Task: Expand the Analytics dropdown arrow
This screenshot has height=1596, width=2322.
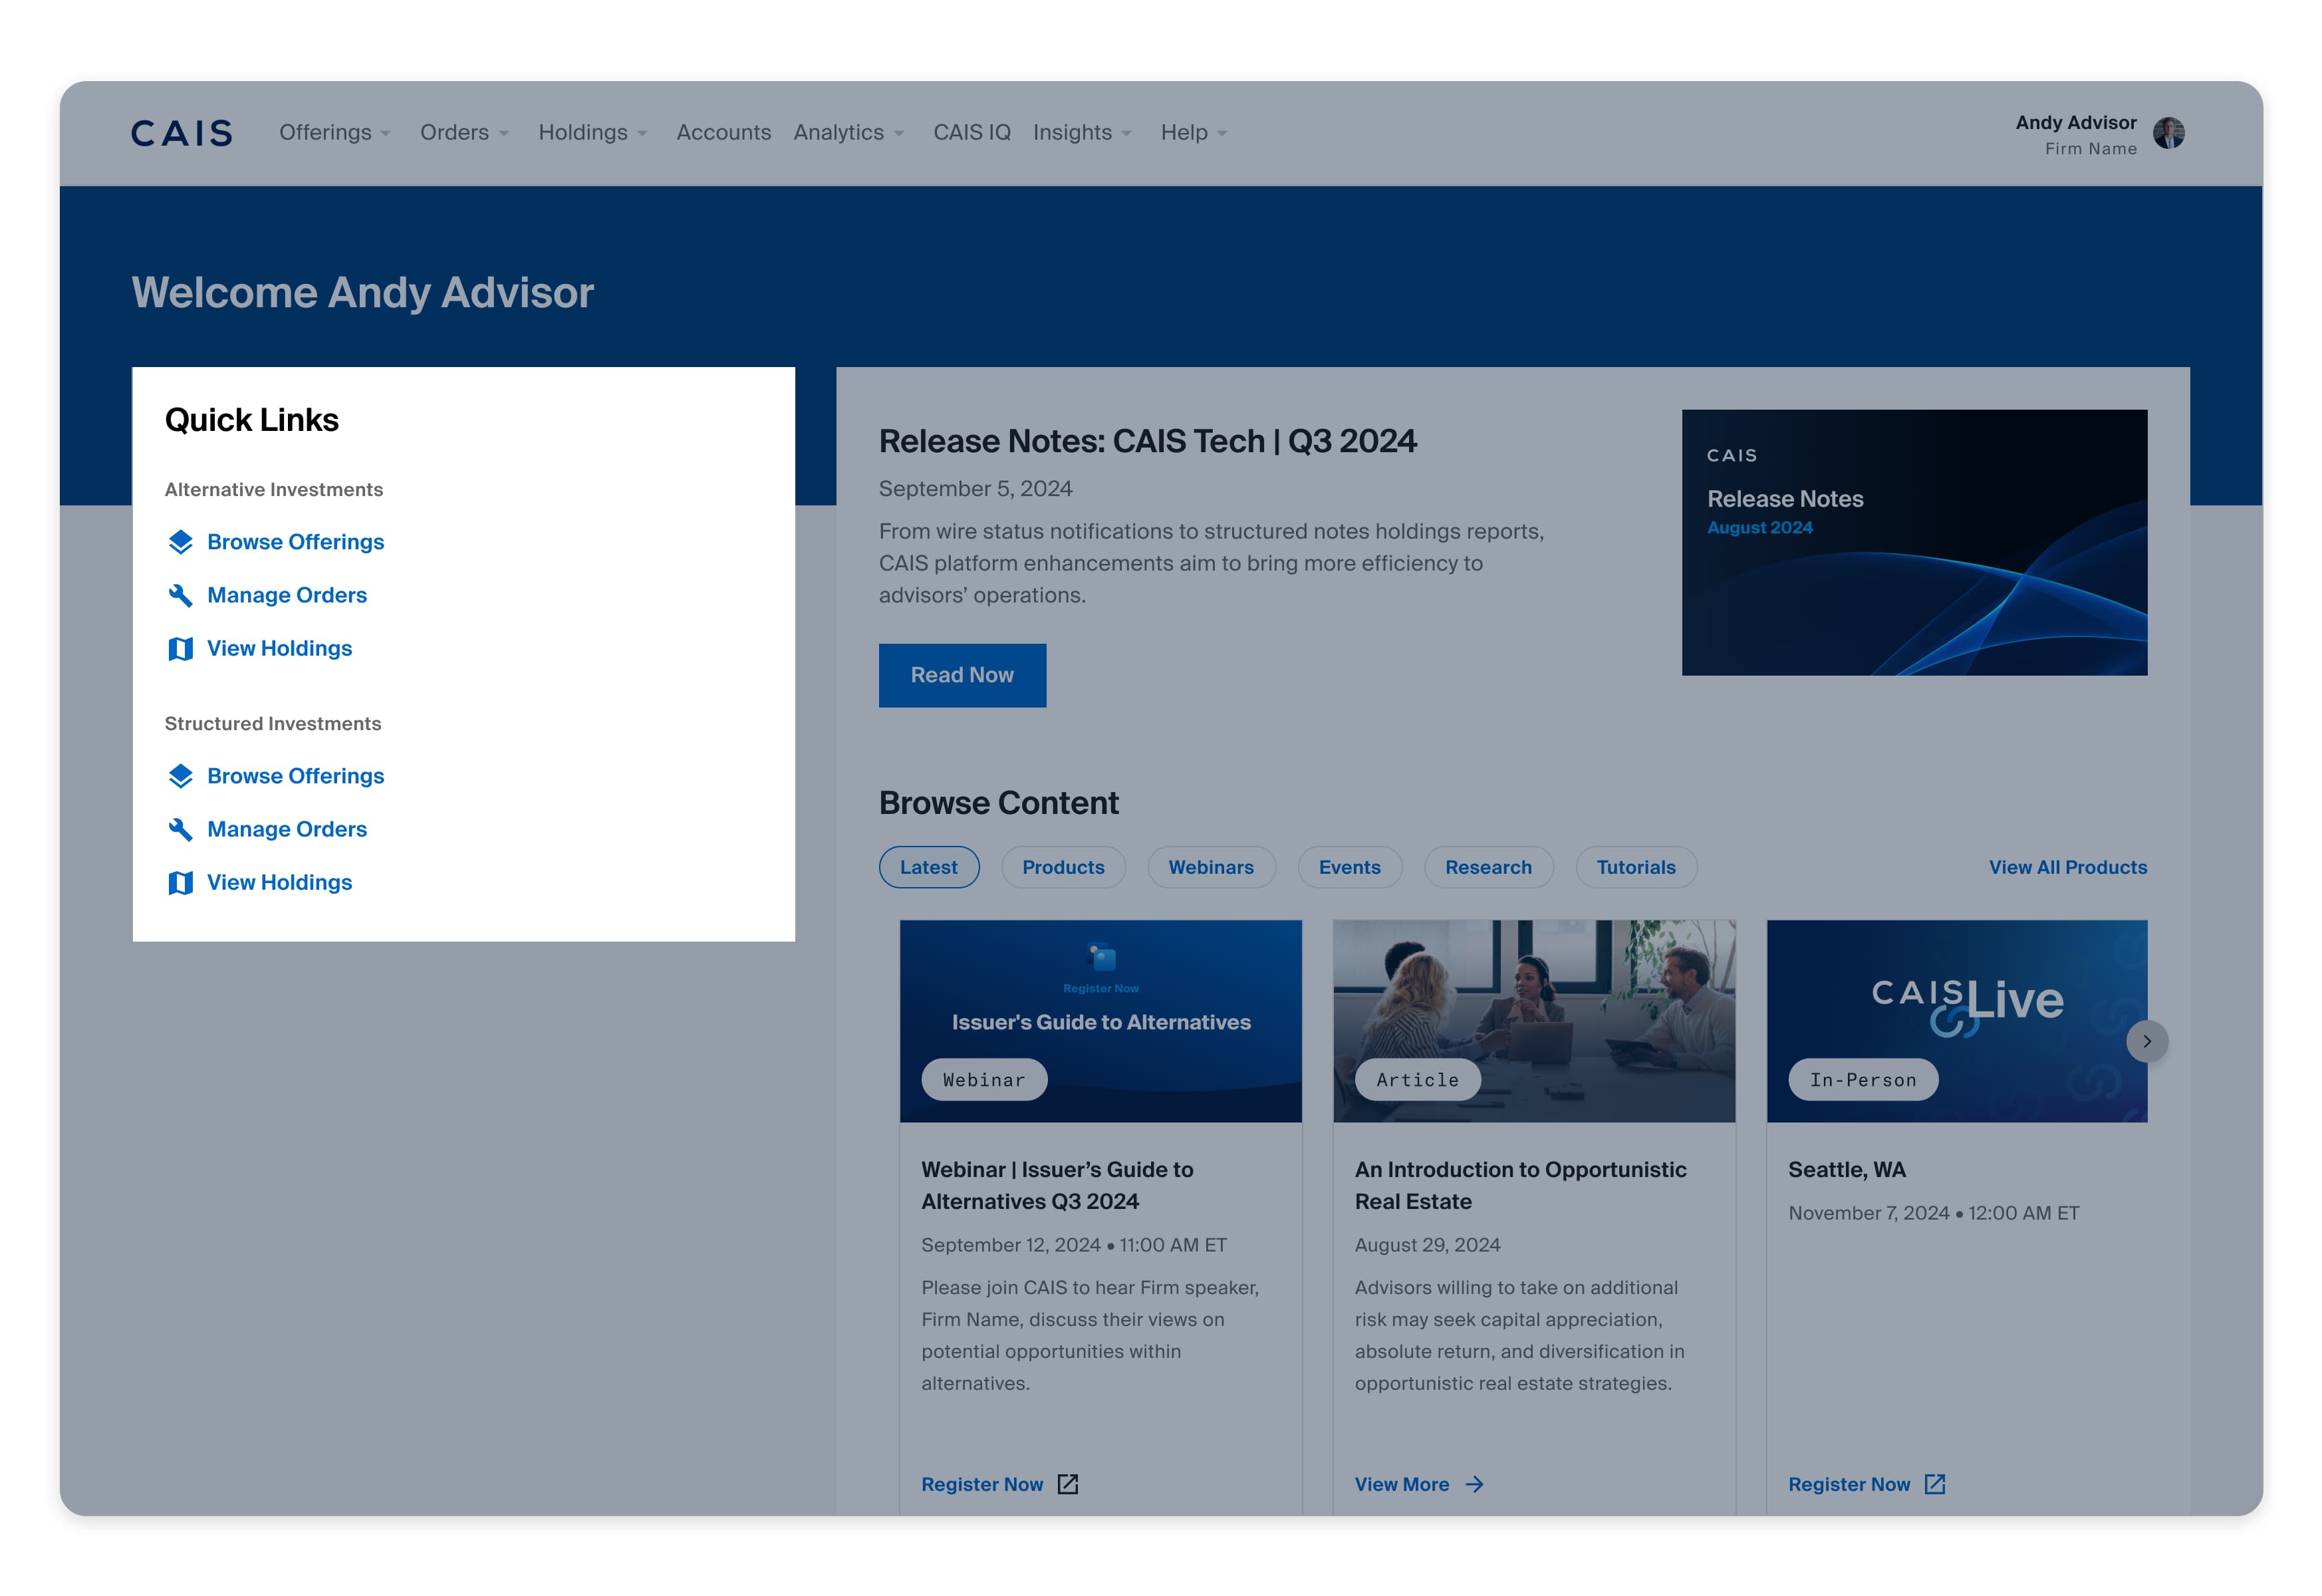Action: pyautogui.click(x=898, y=134)
